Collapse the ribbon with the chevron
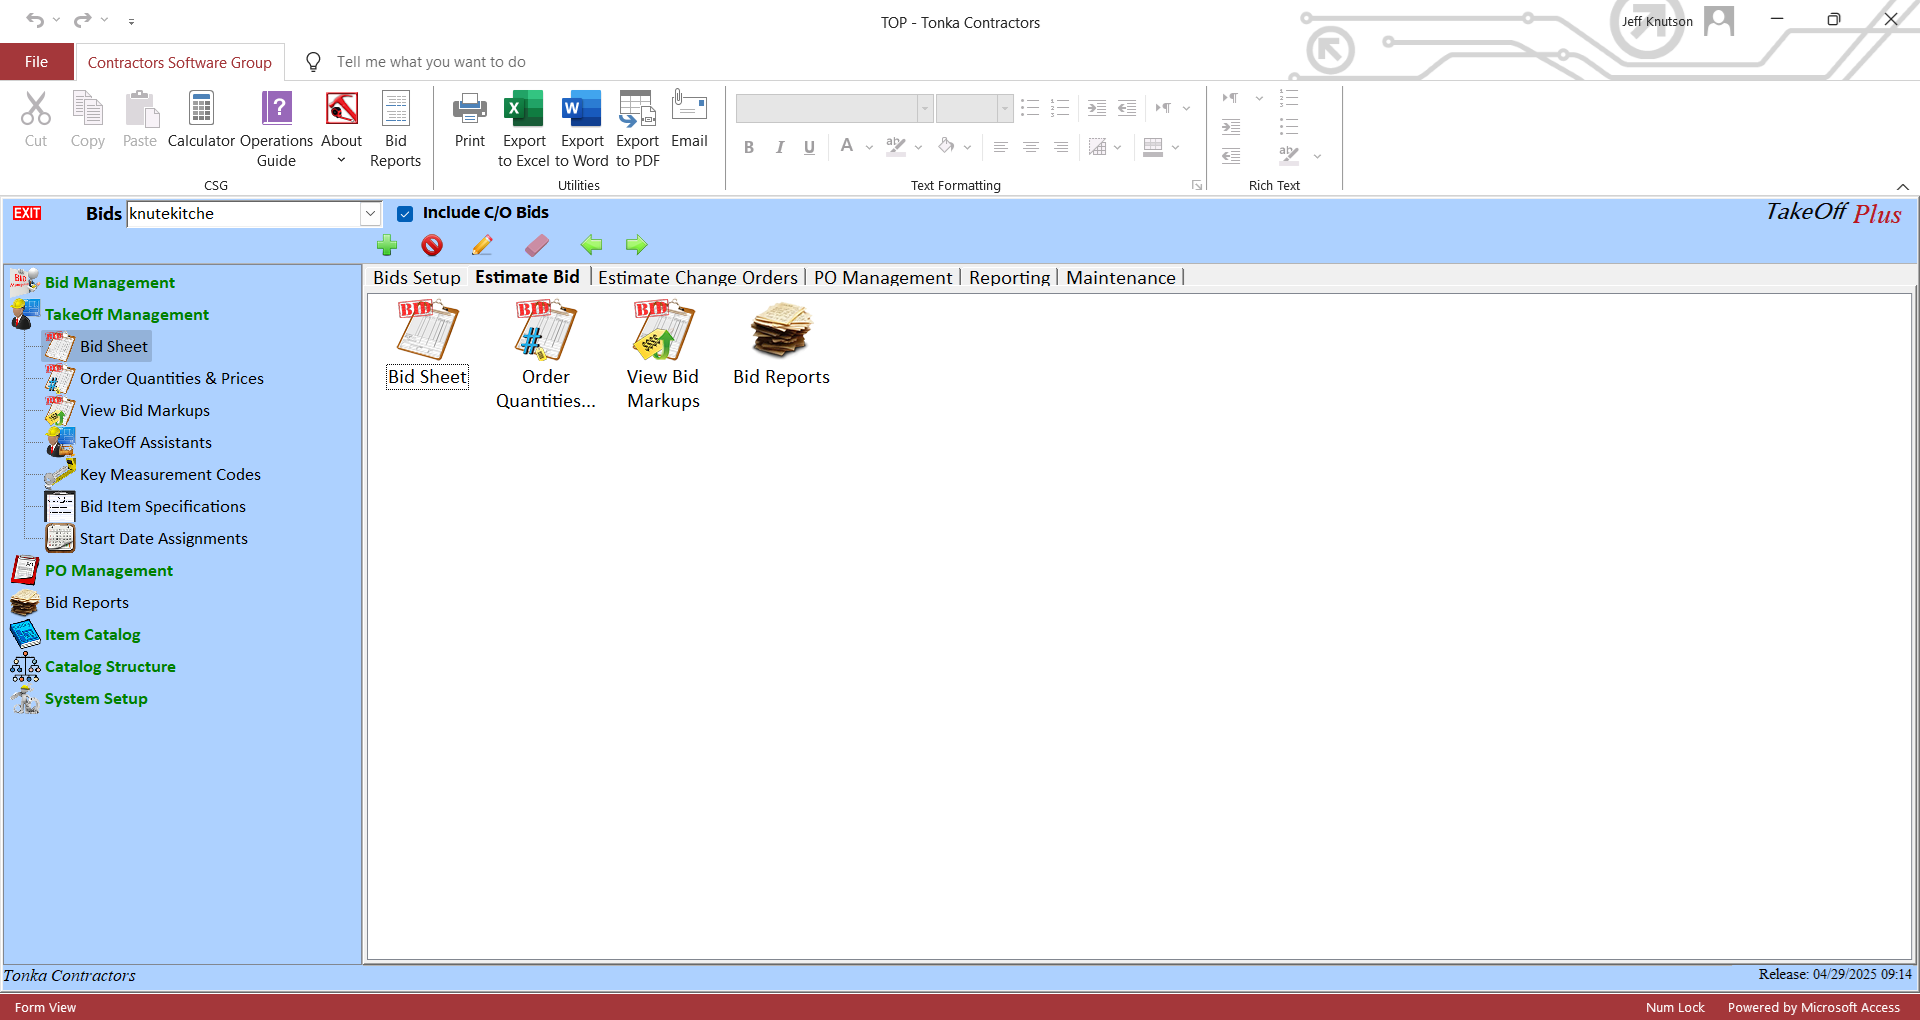 coord(1902,187)
